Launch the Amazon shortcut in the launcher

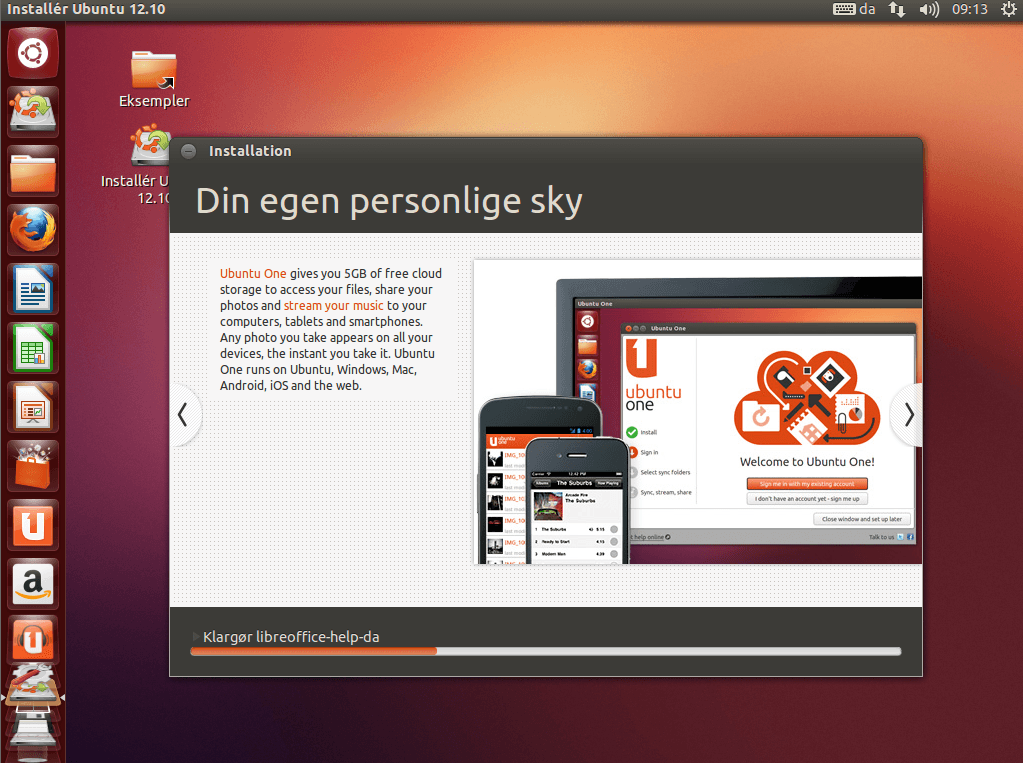point(32,583)
